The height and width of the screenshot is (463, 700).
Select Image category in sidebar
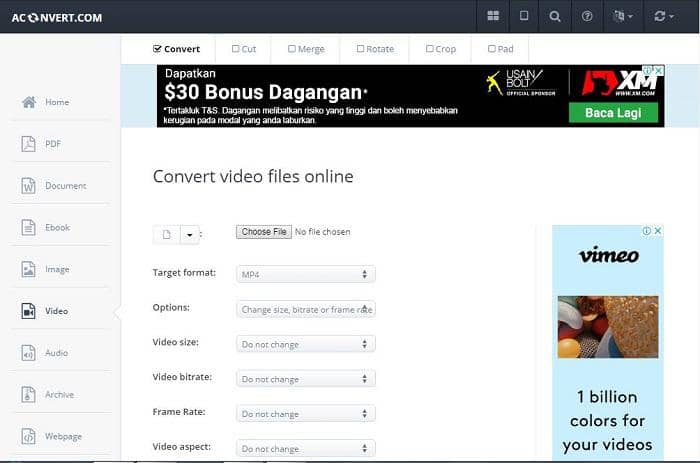coord(56,269)
